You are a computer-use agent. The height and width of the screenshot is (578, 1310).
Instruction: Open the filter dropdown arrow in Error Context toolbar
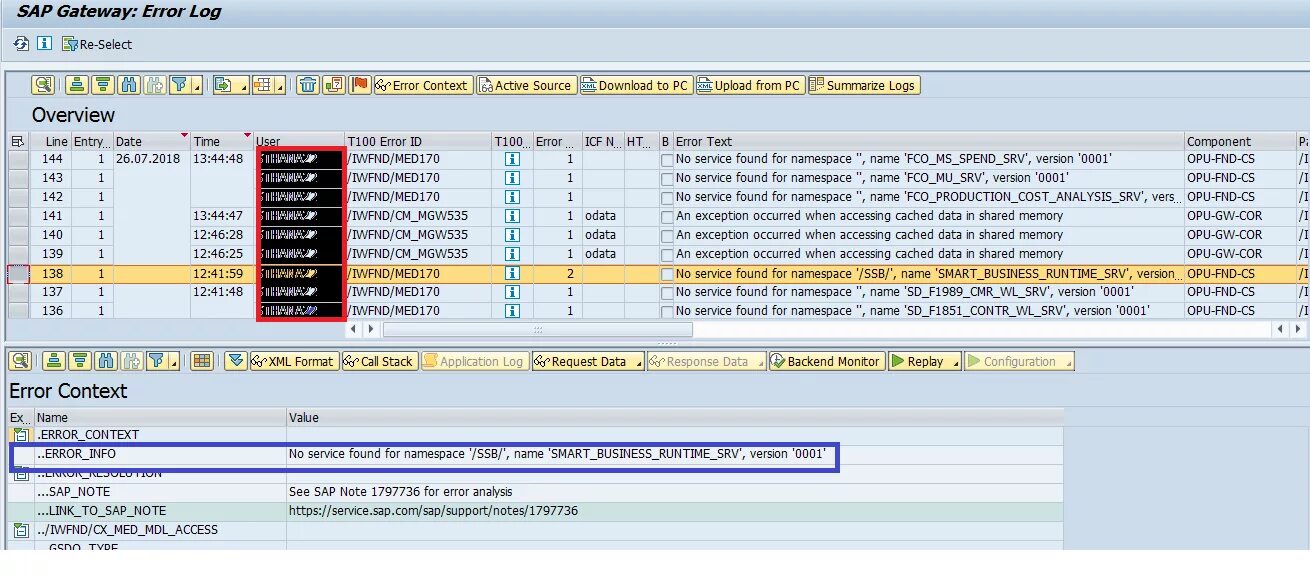(x=173, y=362)
